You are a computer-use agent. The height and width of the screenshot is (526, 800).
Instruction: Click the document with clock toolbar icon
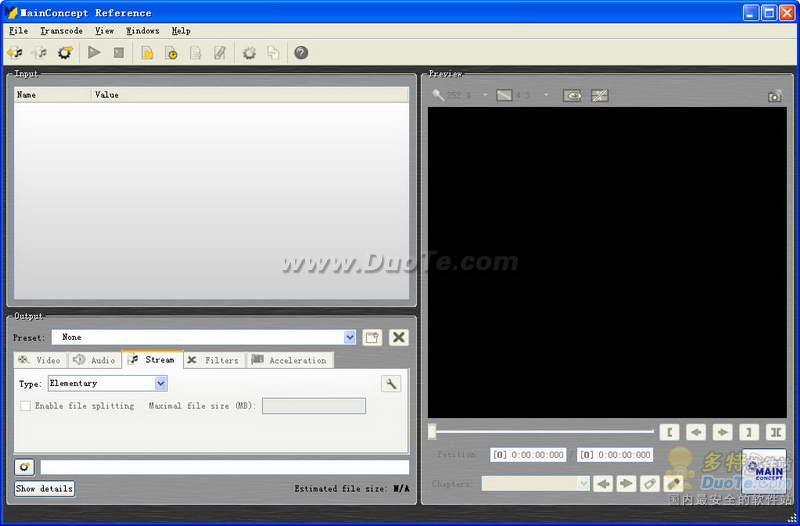click(171, 53)
